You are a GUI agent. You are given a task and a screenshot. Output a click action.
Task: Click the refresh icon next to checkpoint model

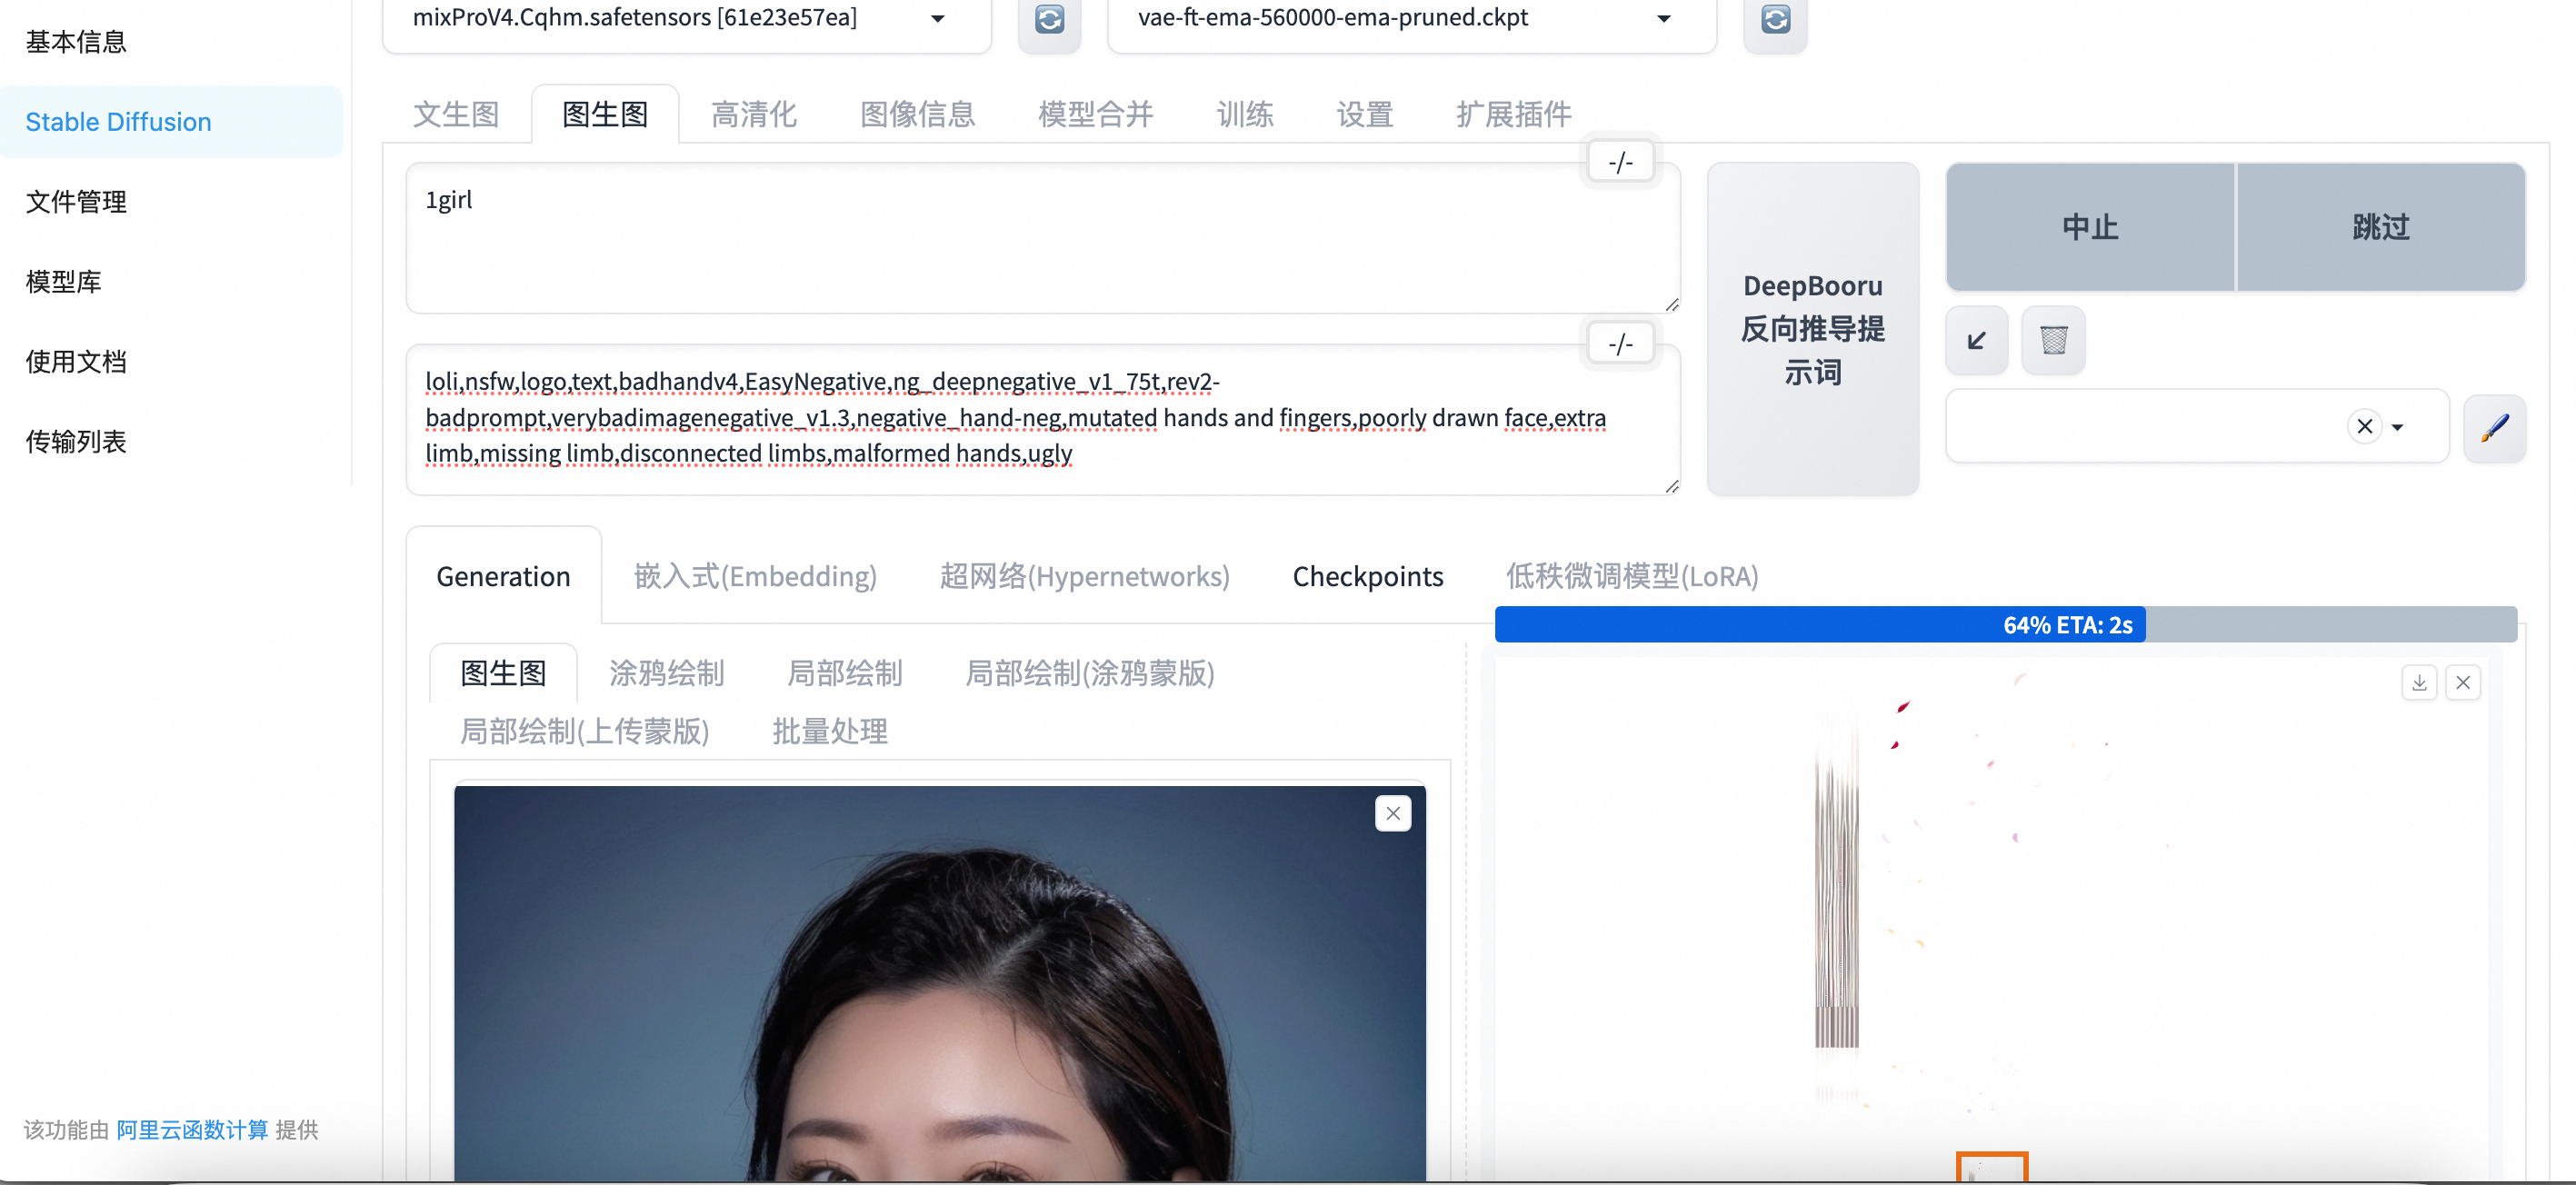(1049, 19)
